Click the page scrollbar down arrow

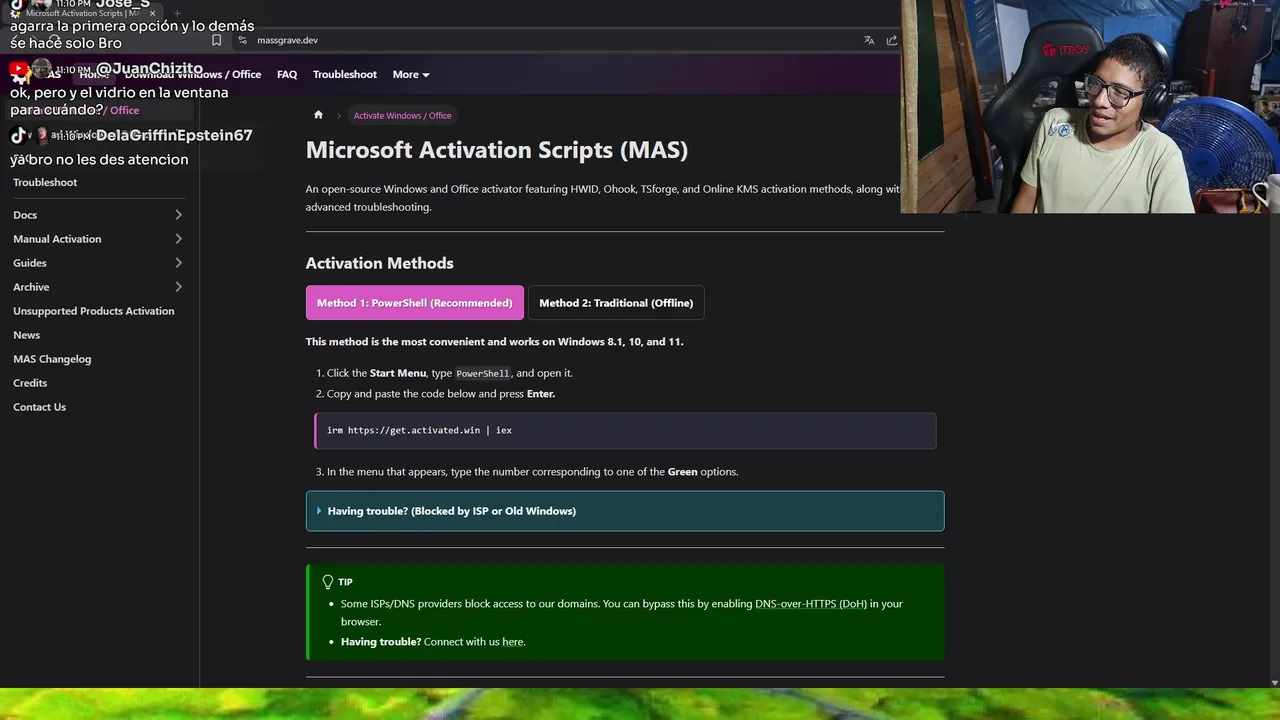coord(1273,683)
